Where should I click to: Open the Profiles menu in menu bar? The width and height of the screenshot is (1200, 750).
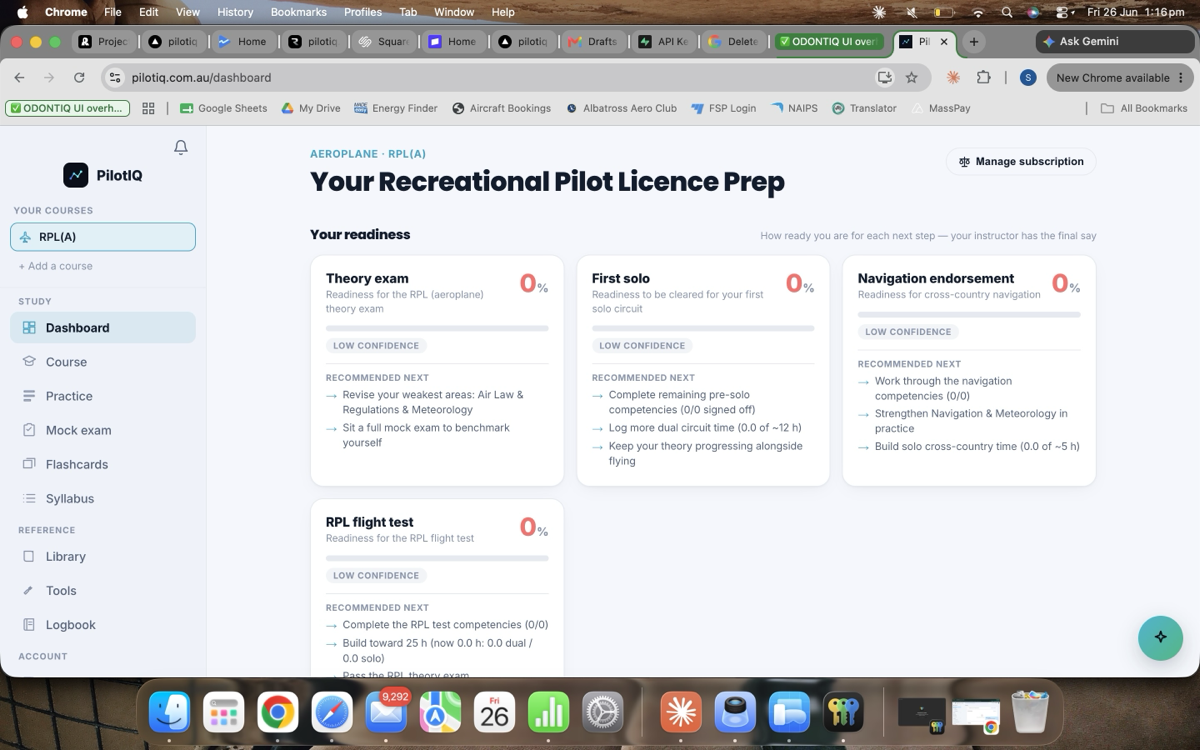(x=363, y=12)
